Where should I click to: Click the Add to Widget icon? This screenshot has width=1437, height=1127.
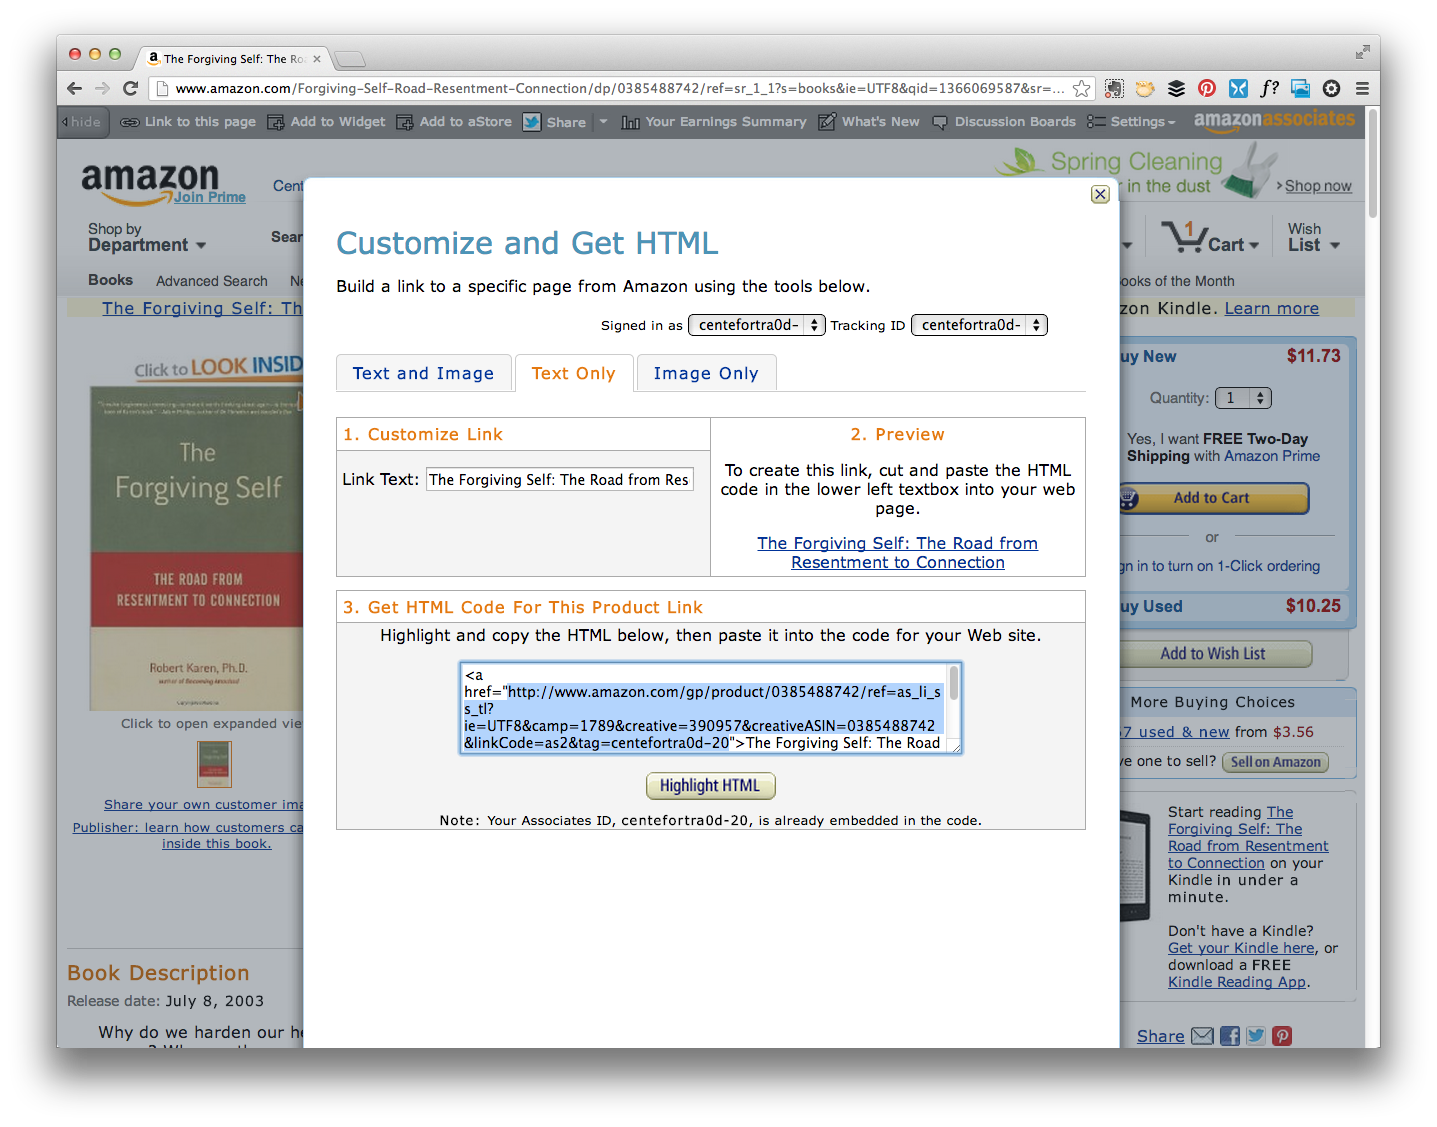pyautogui.click(x=275, y=122)
